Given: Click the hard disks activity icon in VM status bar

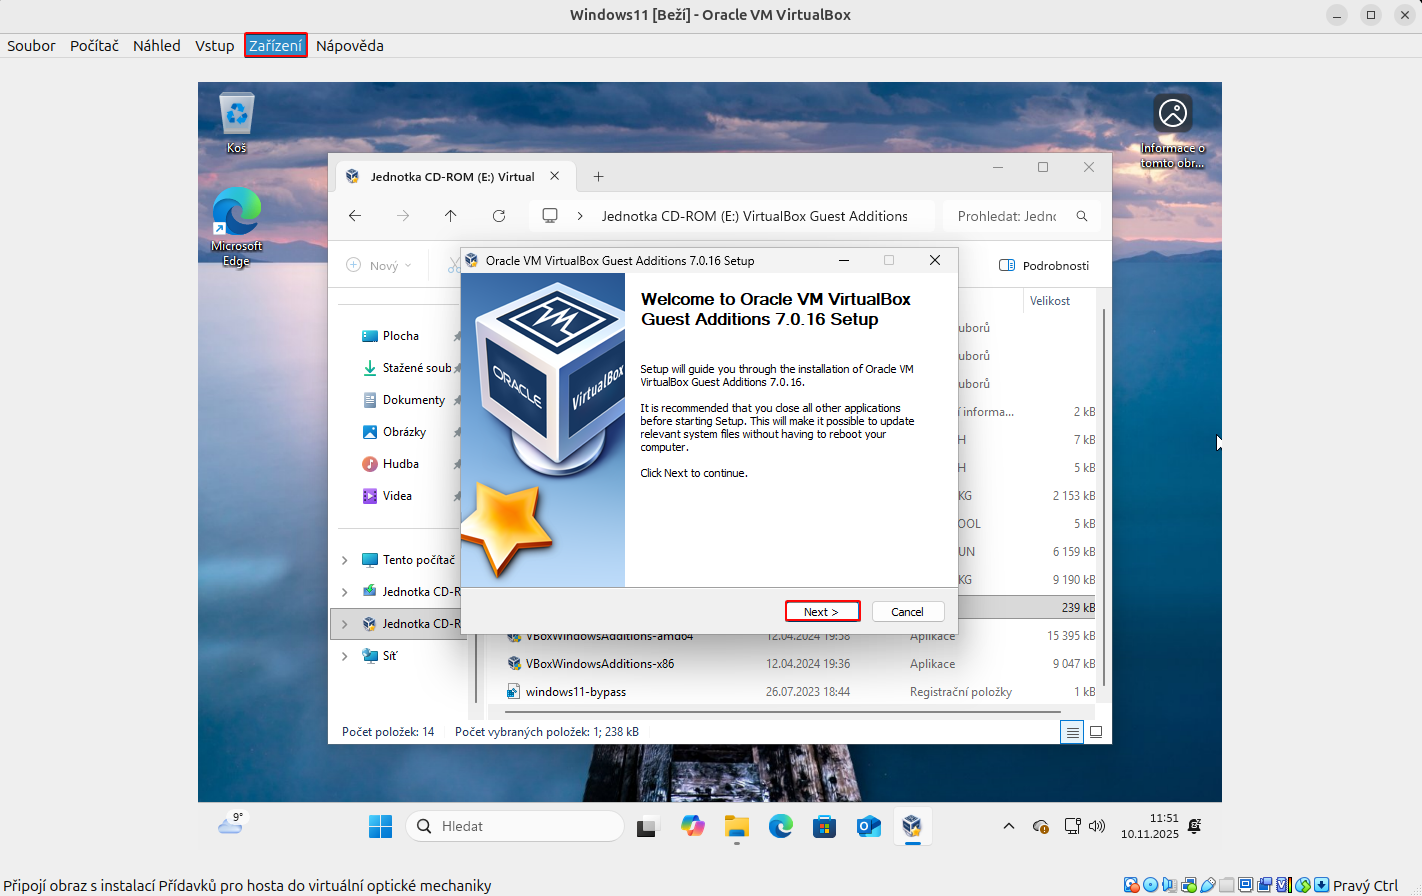Looking at the screenshot, I should (x=1131, y=885).
